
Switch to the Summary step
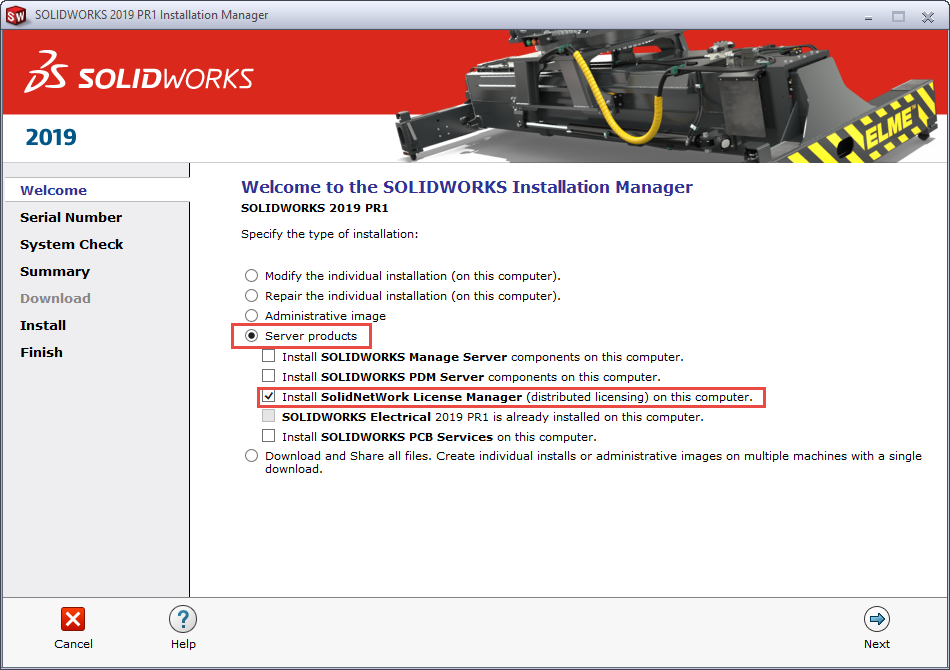coord(55,271)
